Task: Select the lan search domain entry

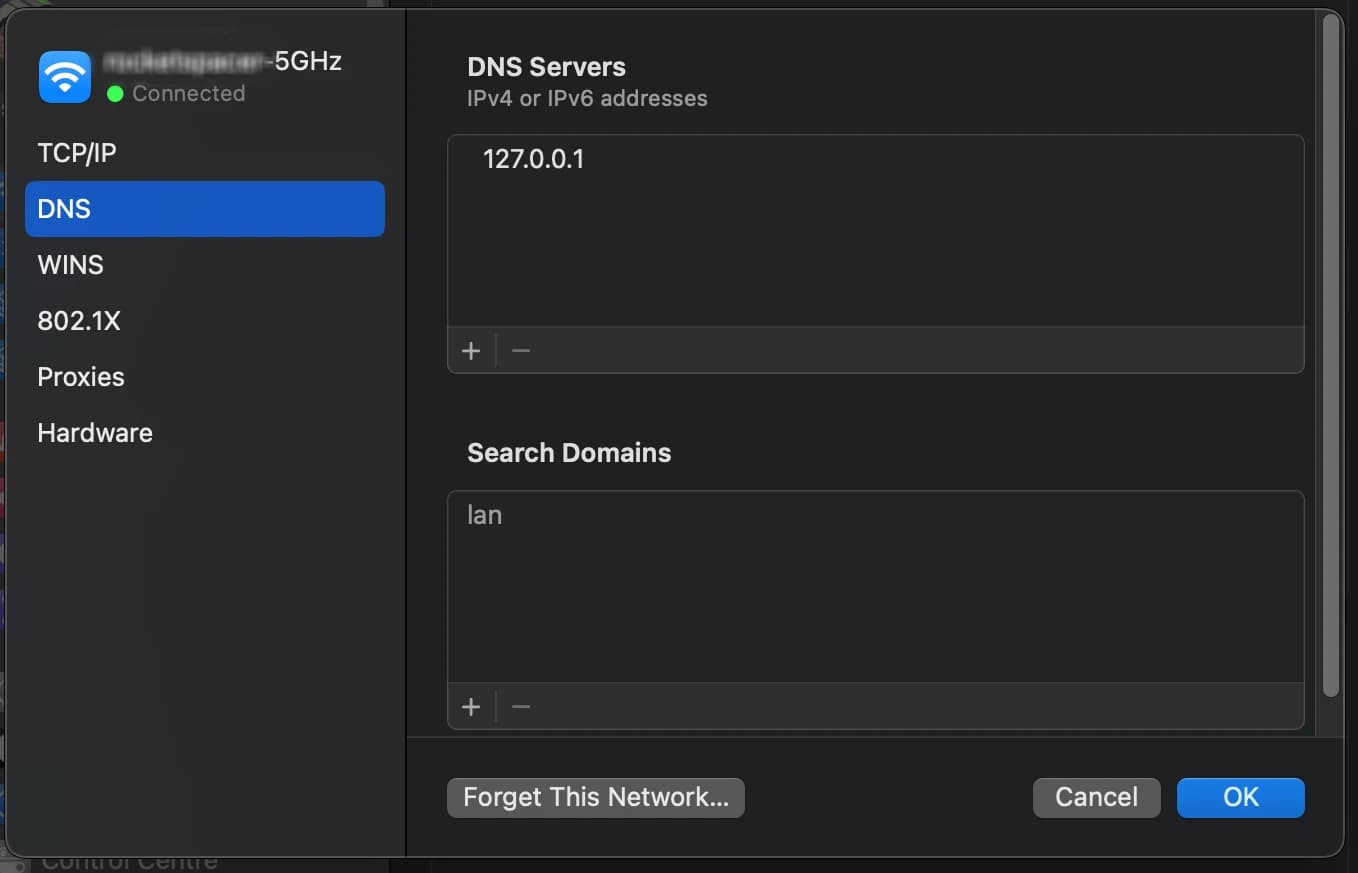Action: tap(484, 515)
